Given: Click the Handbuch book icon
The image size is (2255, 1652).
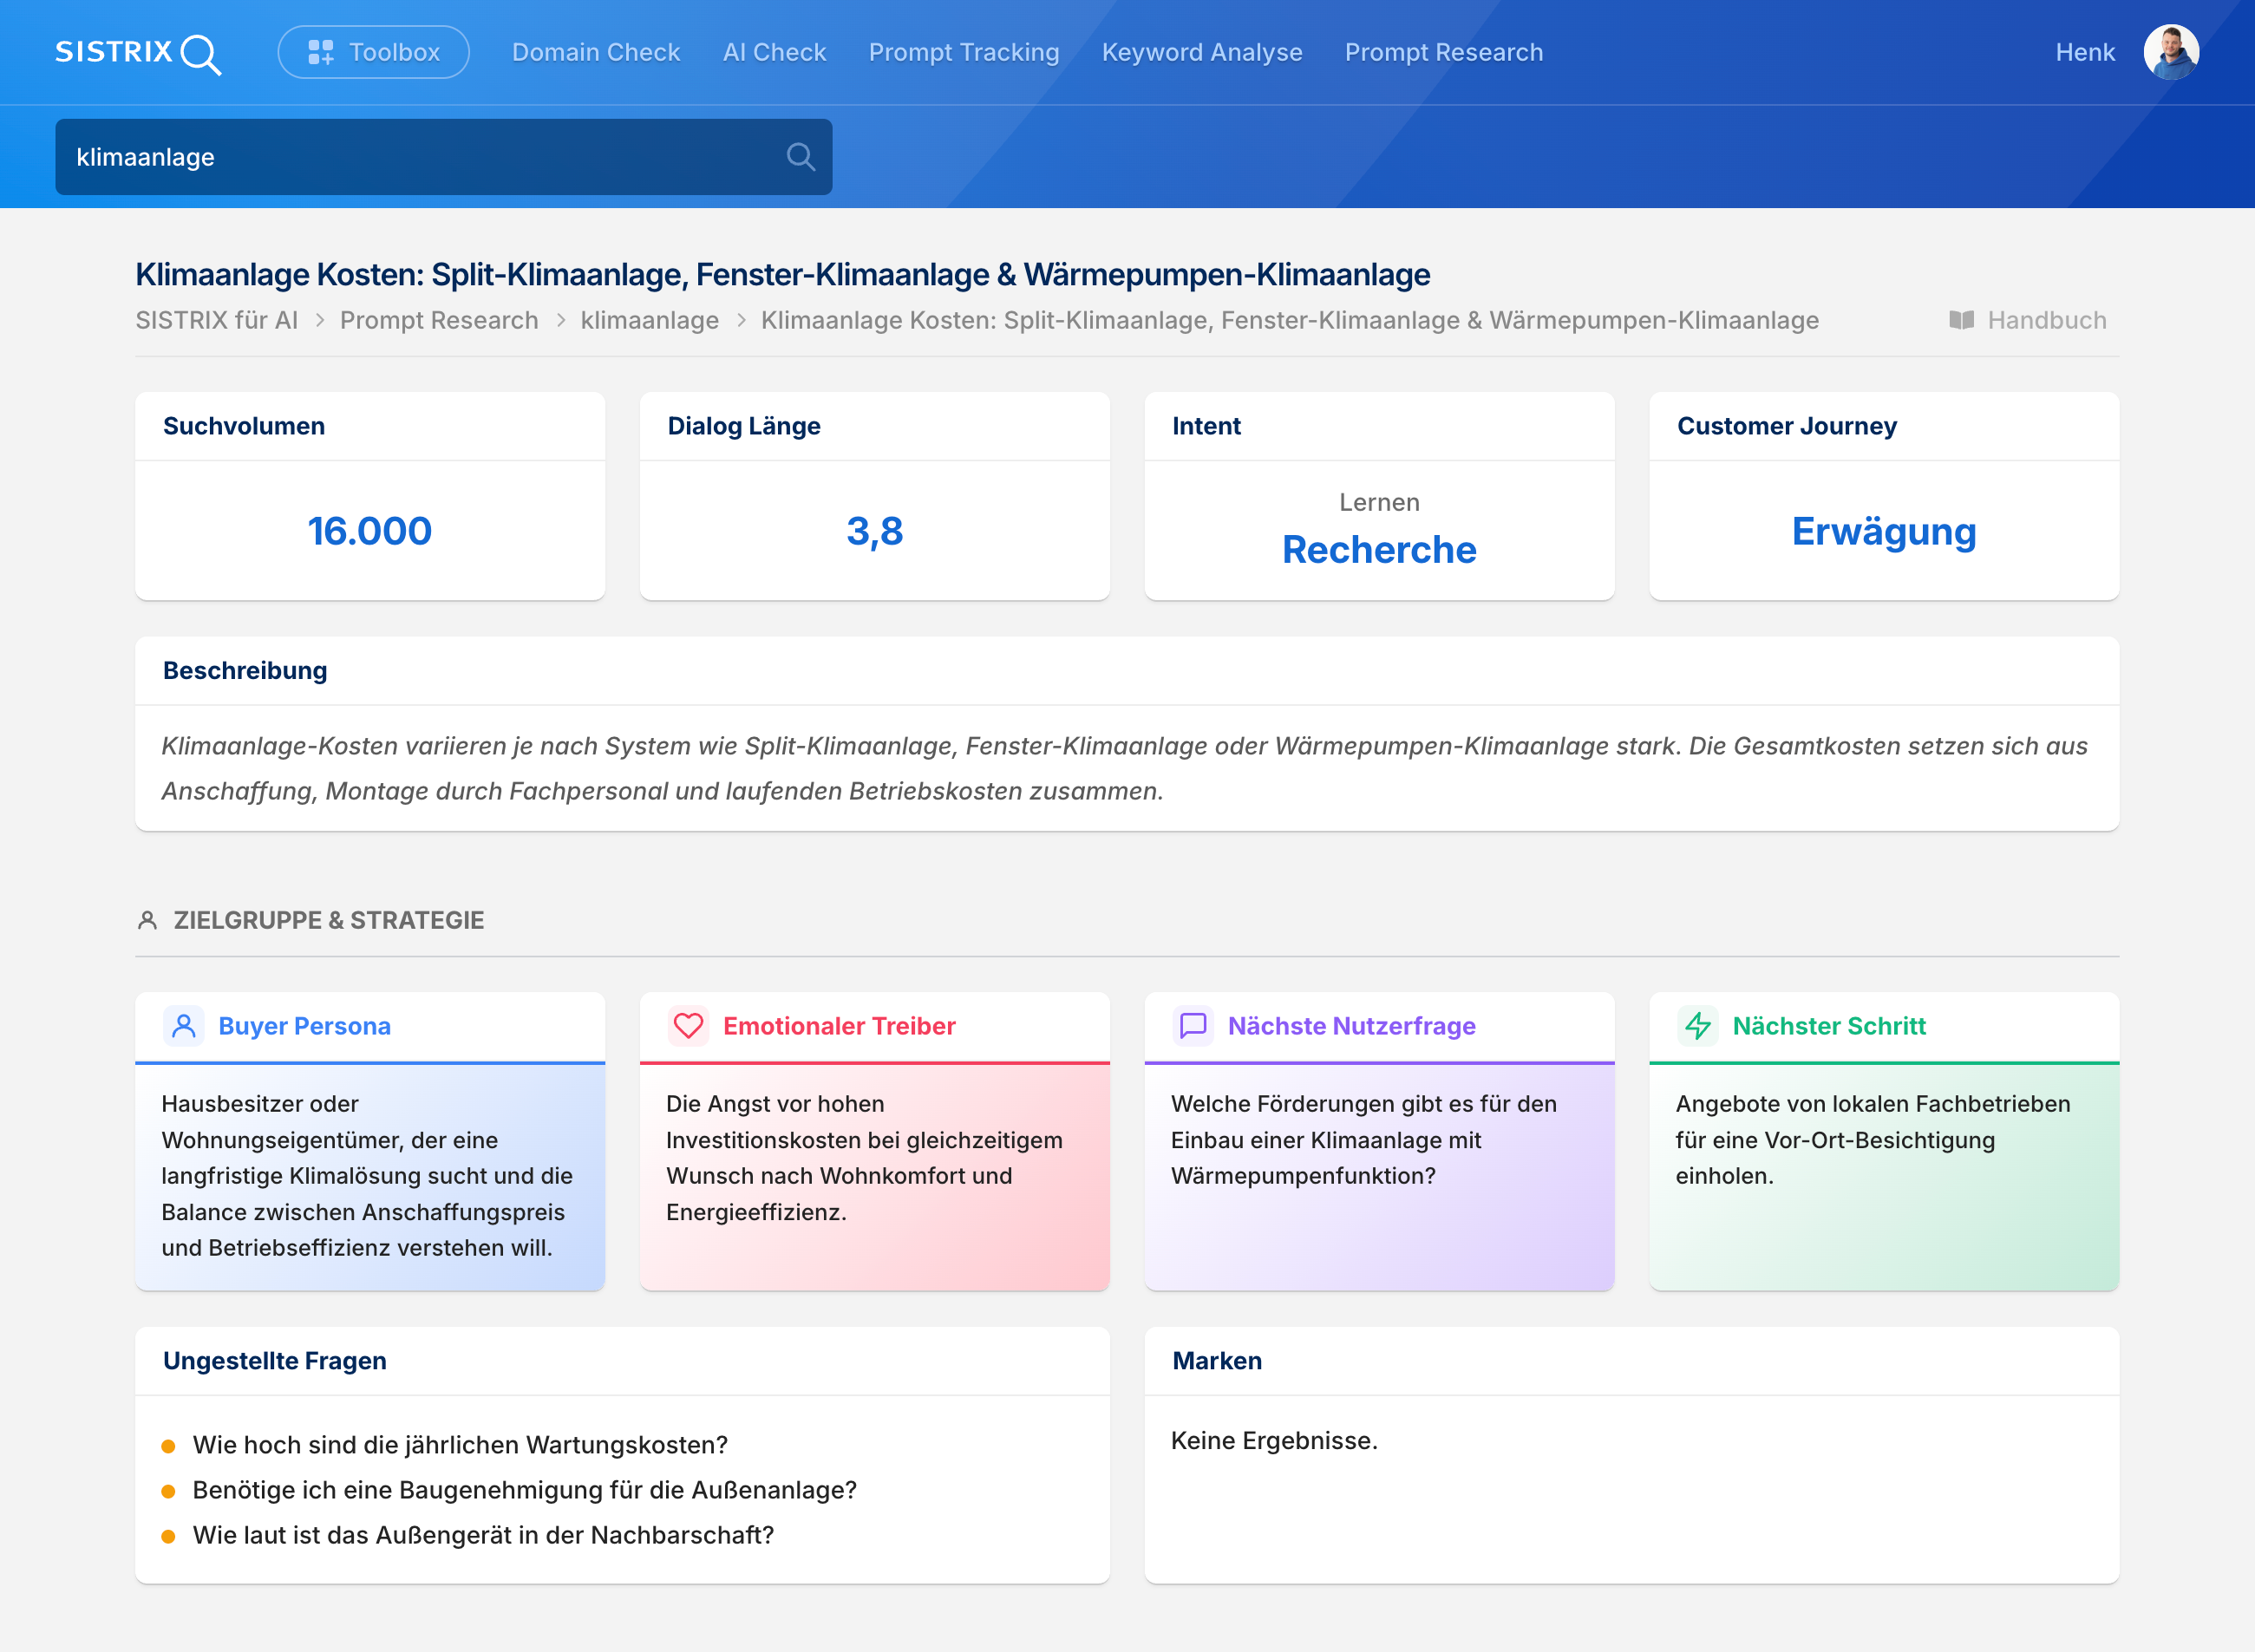Looking at the screenshot, I should point(1961,320).
